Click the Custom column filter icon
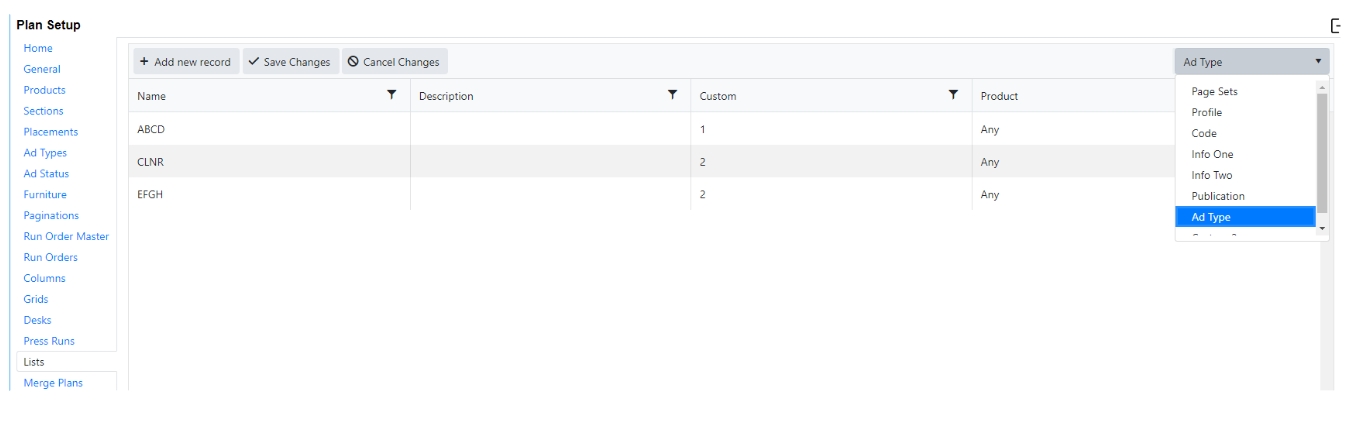 pyautogui.click(x=954, y=95)
